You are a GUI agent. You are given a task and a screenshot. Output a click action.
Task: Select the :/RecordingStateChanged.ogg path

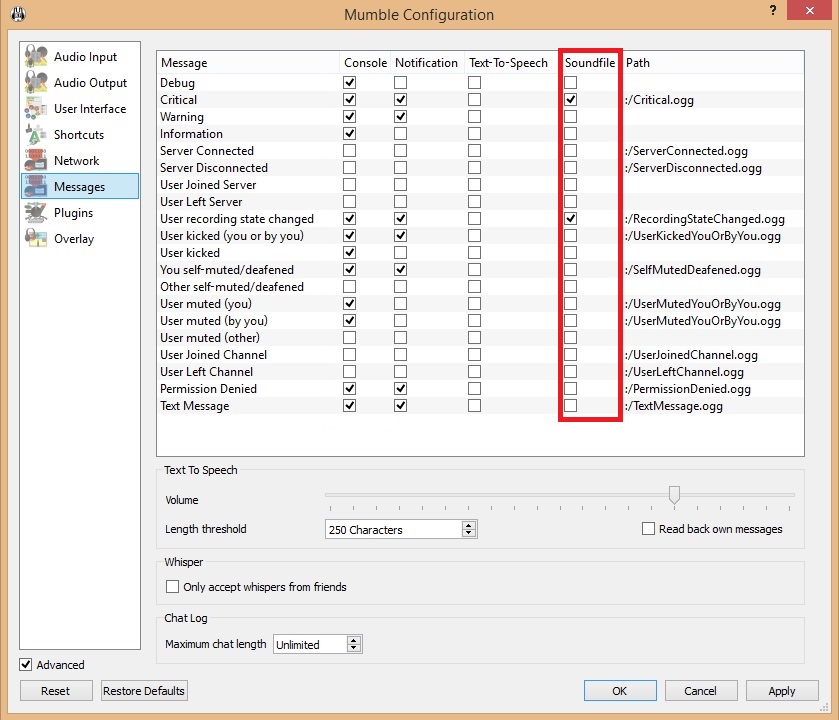705,219
